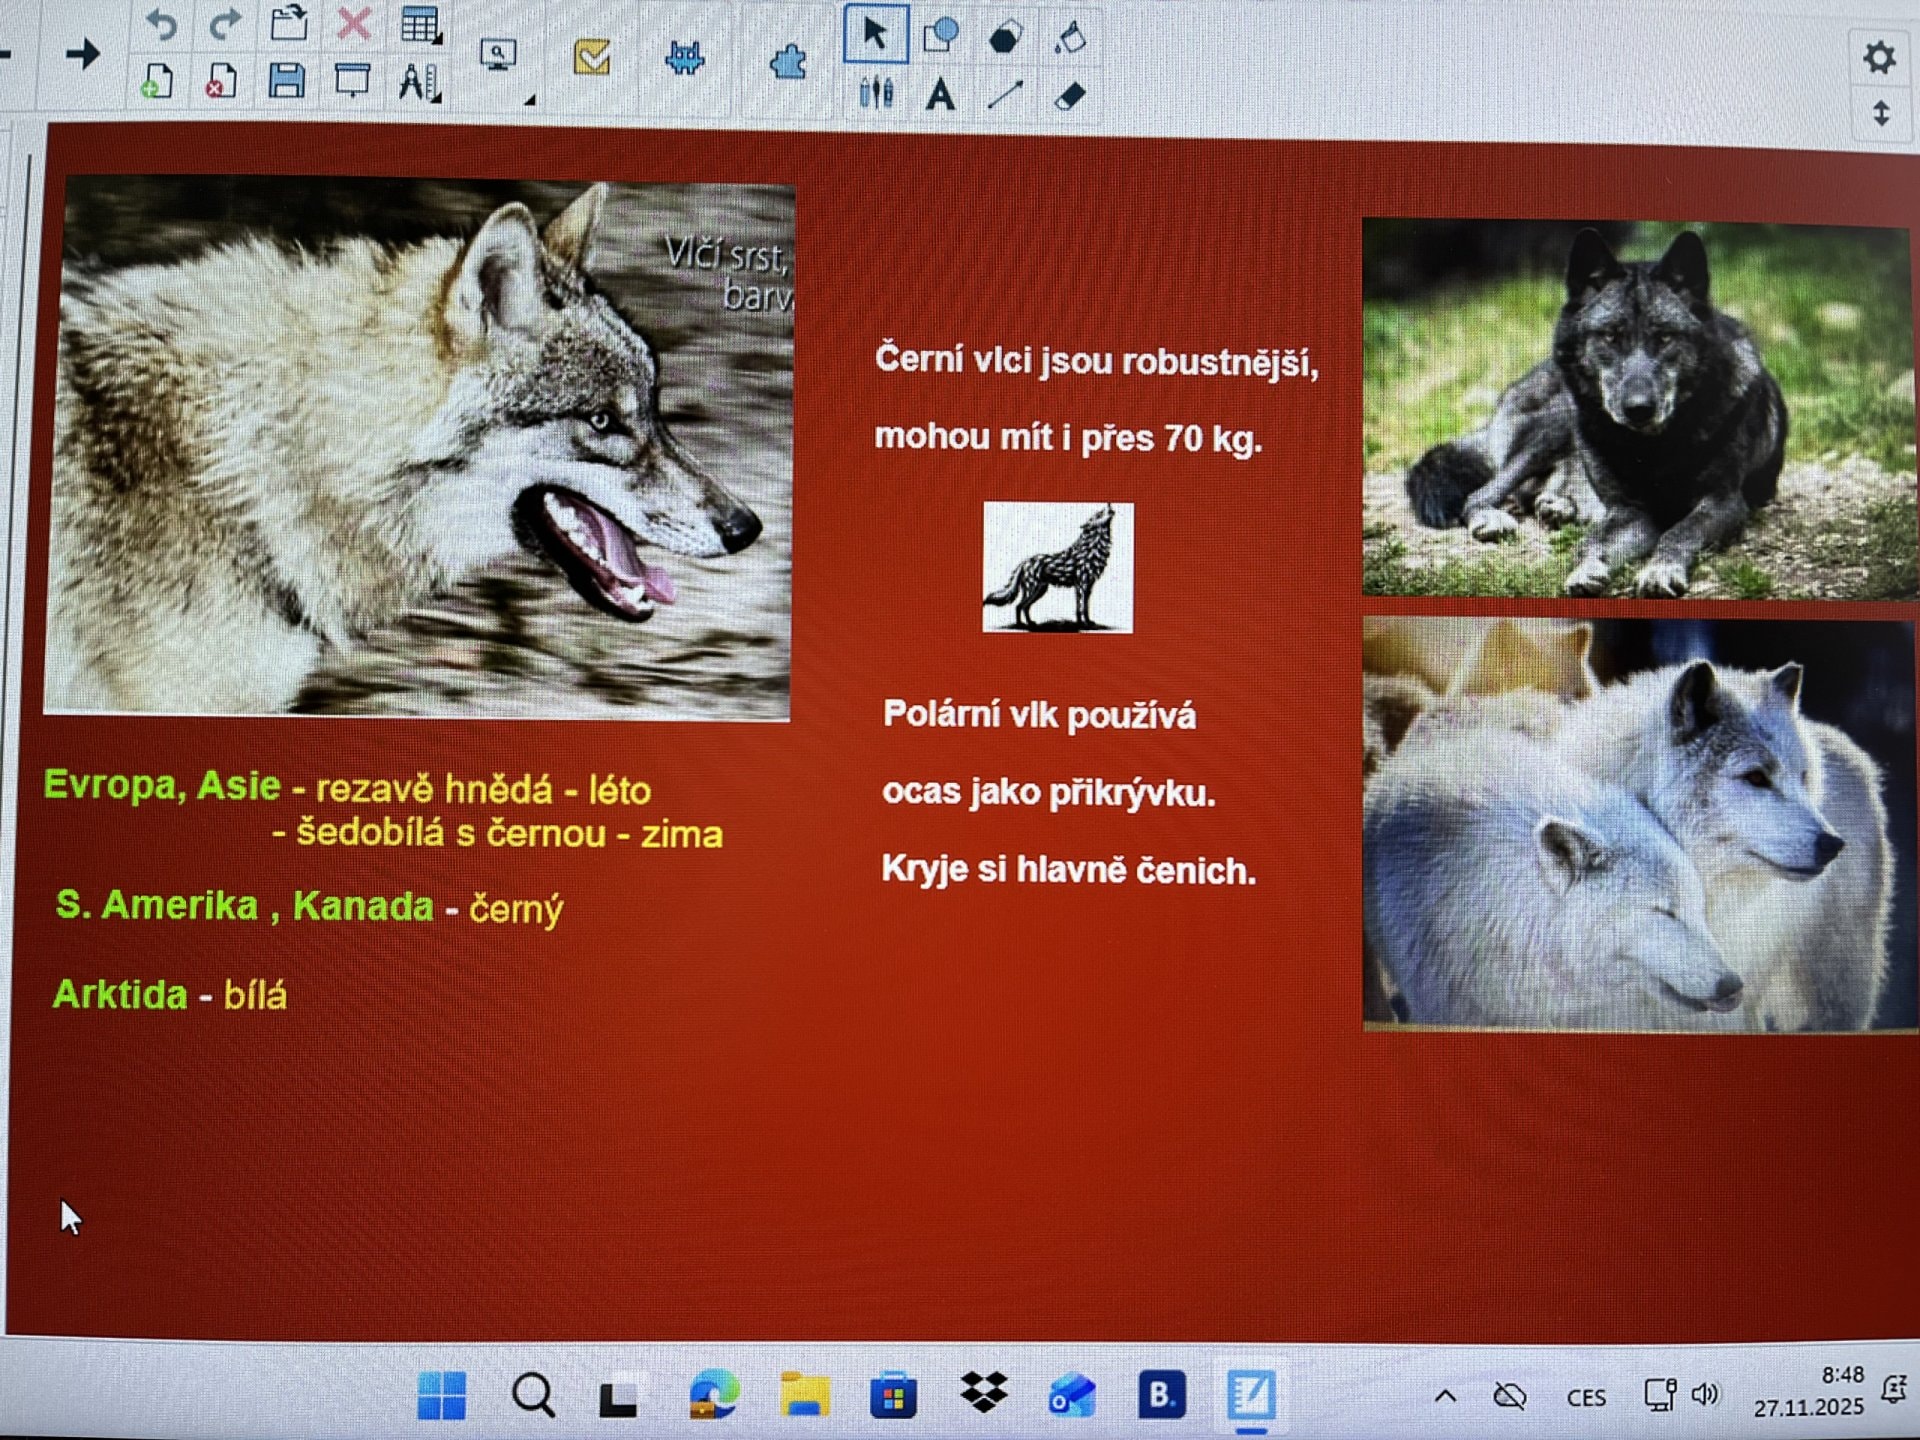Add a new page
This screenshot has height=1440, width=1920.
(157, 82)
